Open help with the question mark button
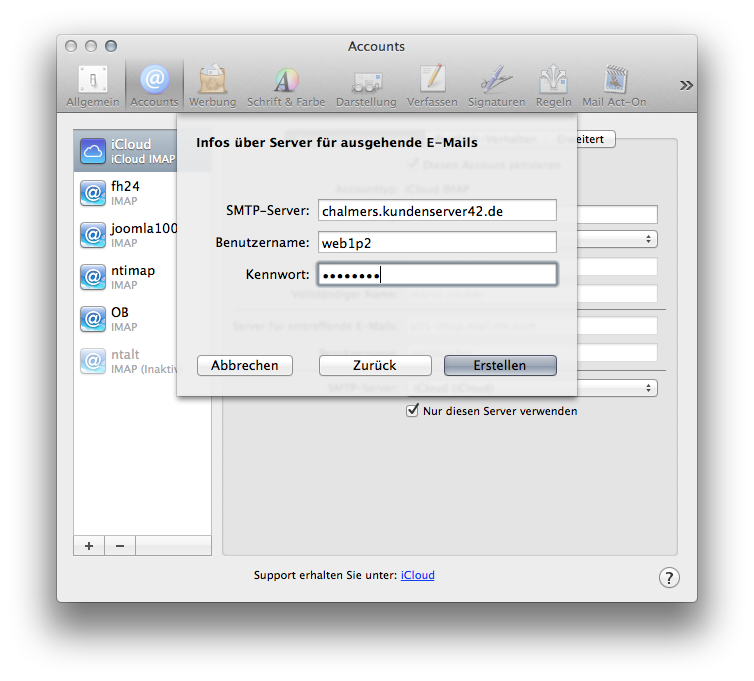 point(669,577)
